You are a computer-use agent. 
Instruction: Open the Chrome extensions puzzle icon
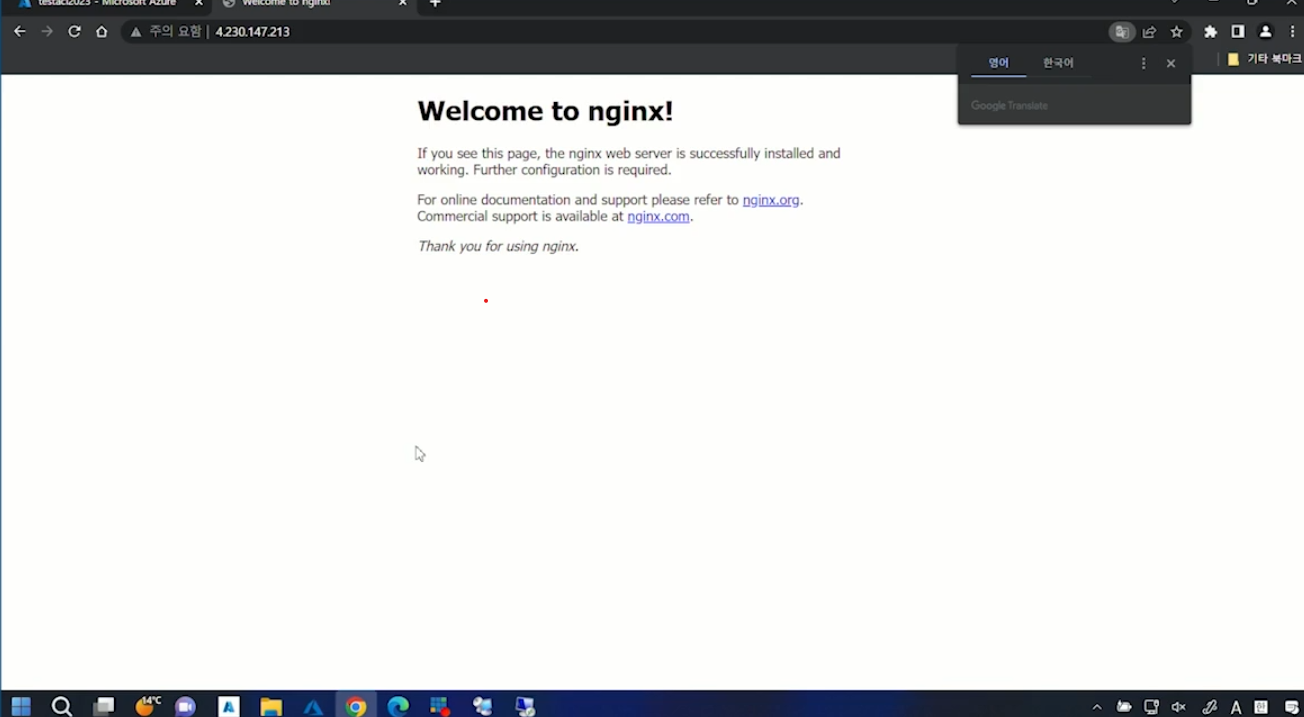(1211, 32)
